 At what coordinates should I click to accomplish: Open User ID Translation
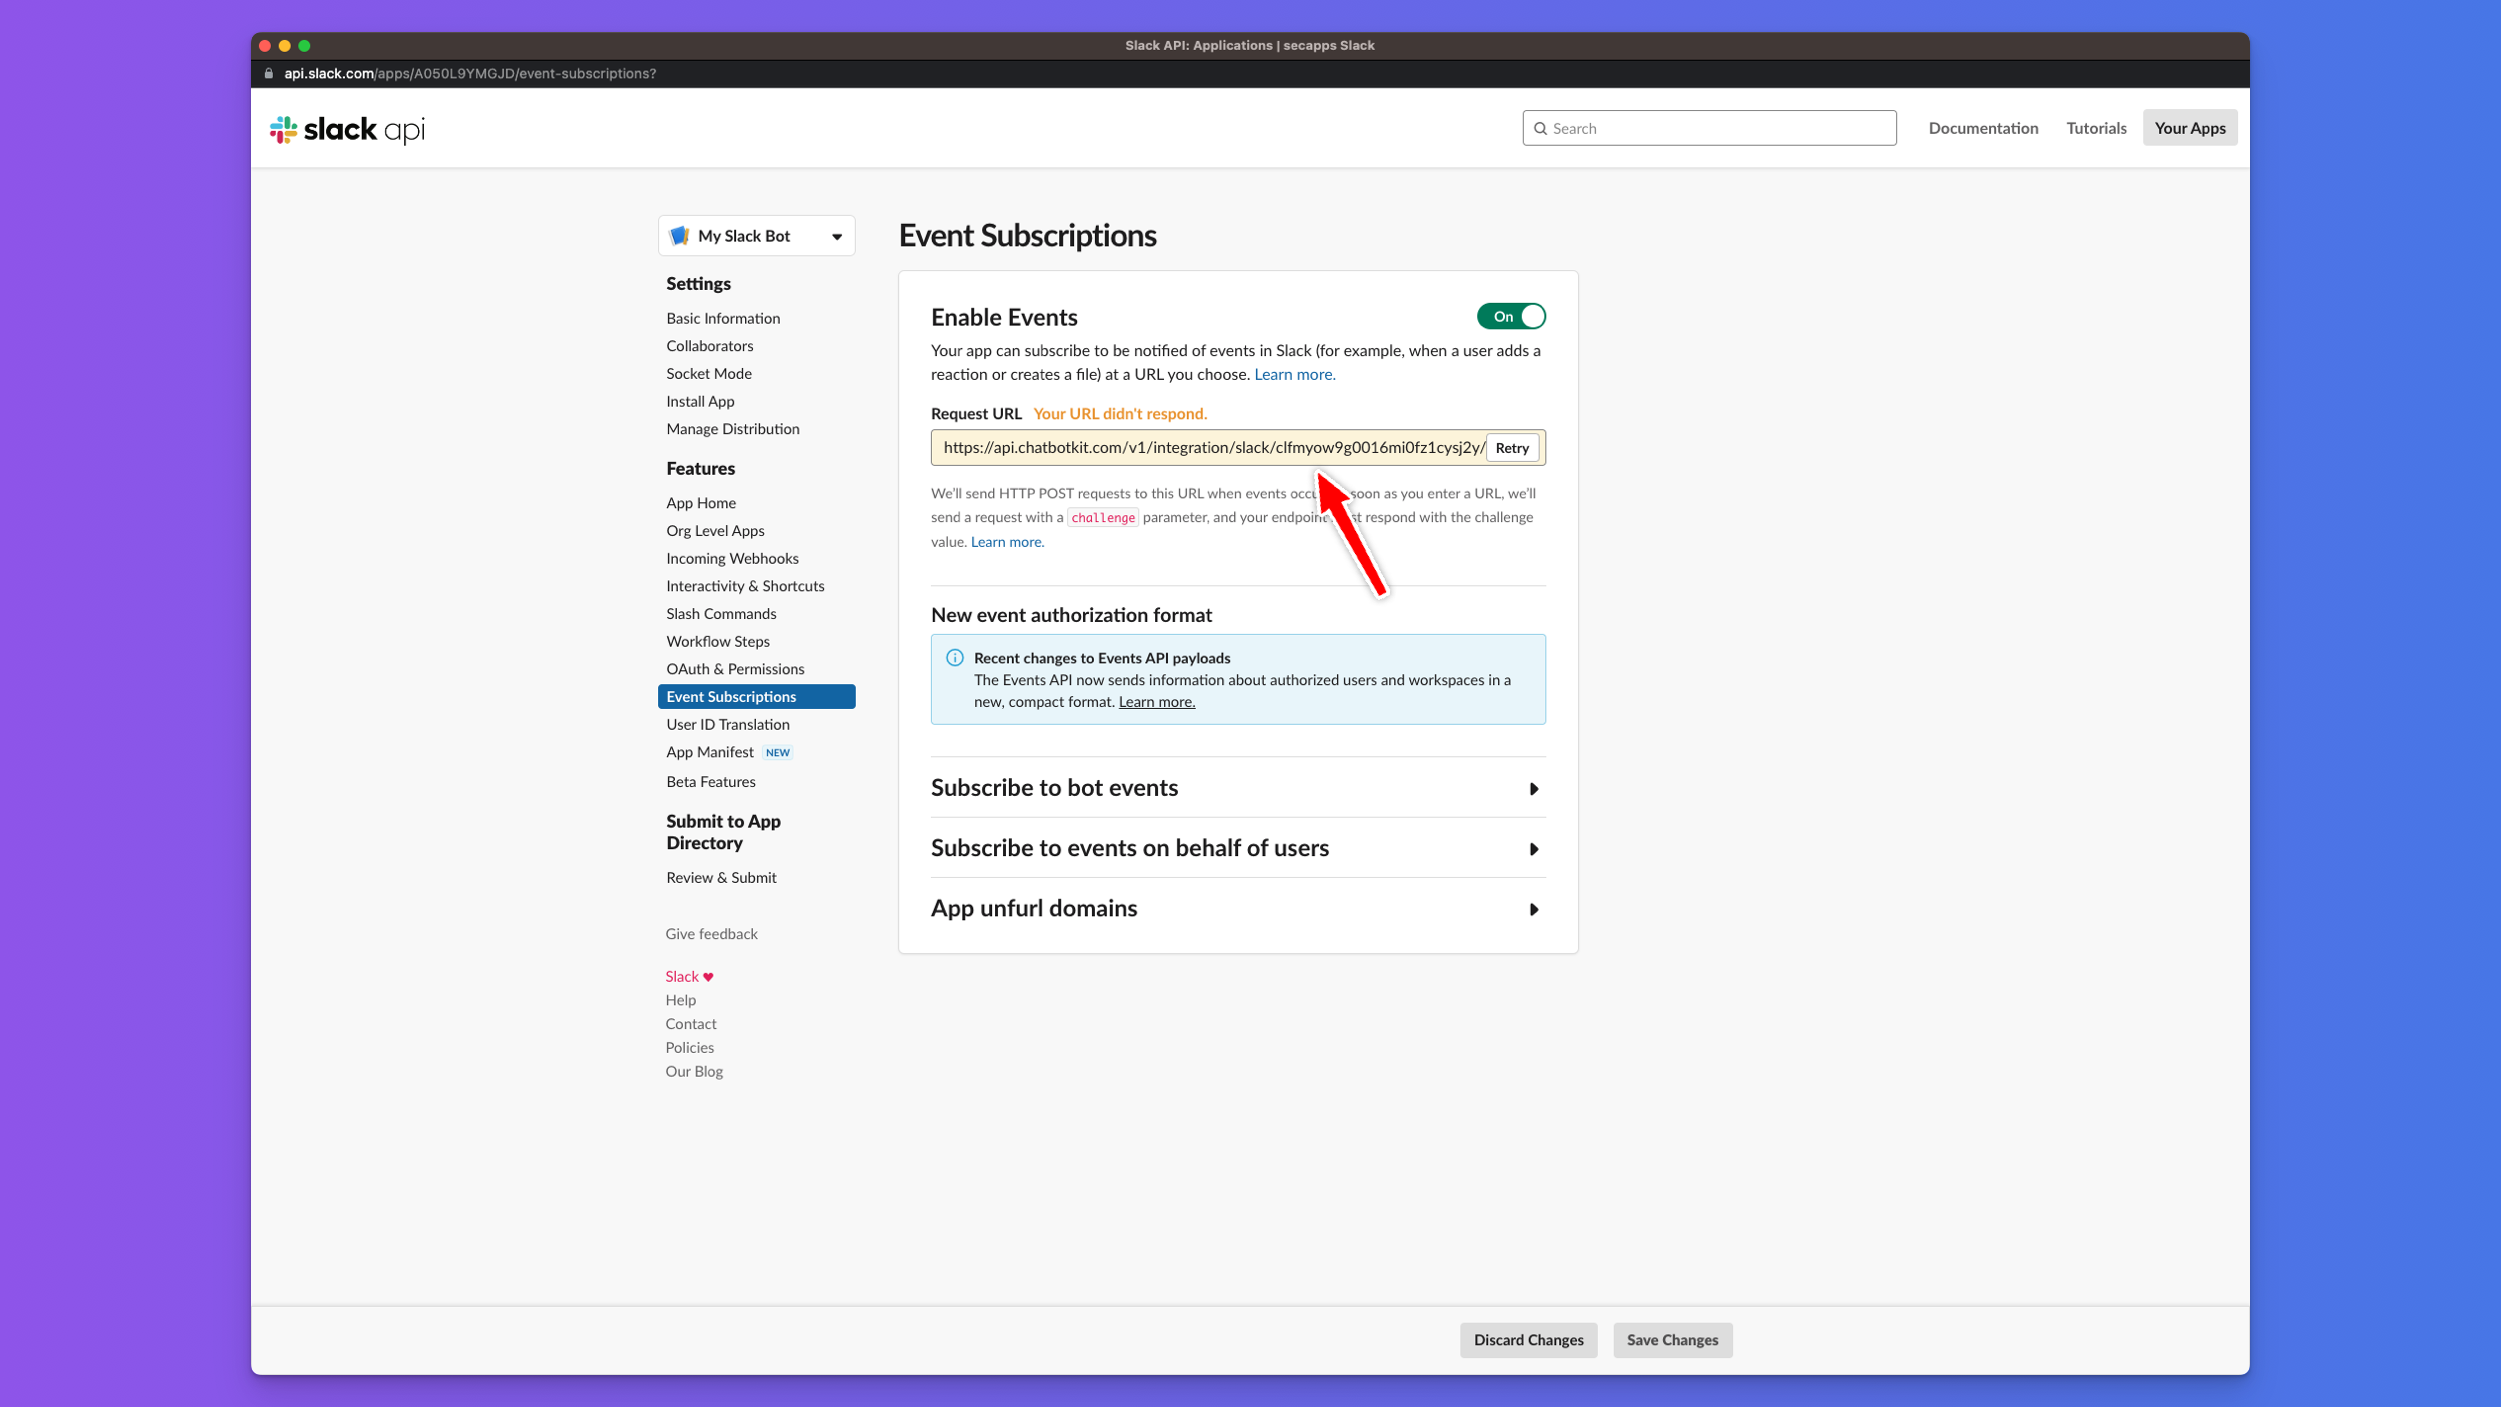pos(728,725)
